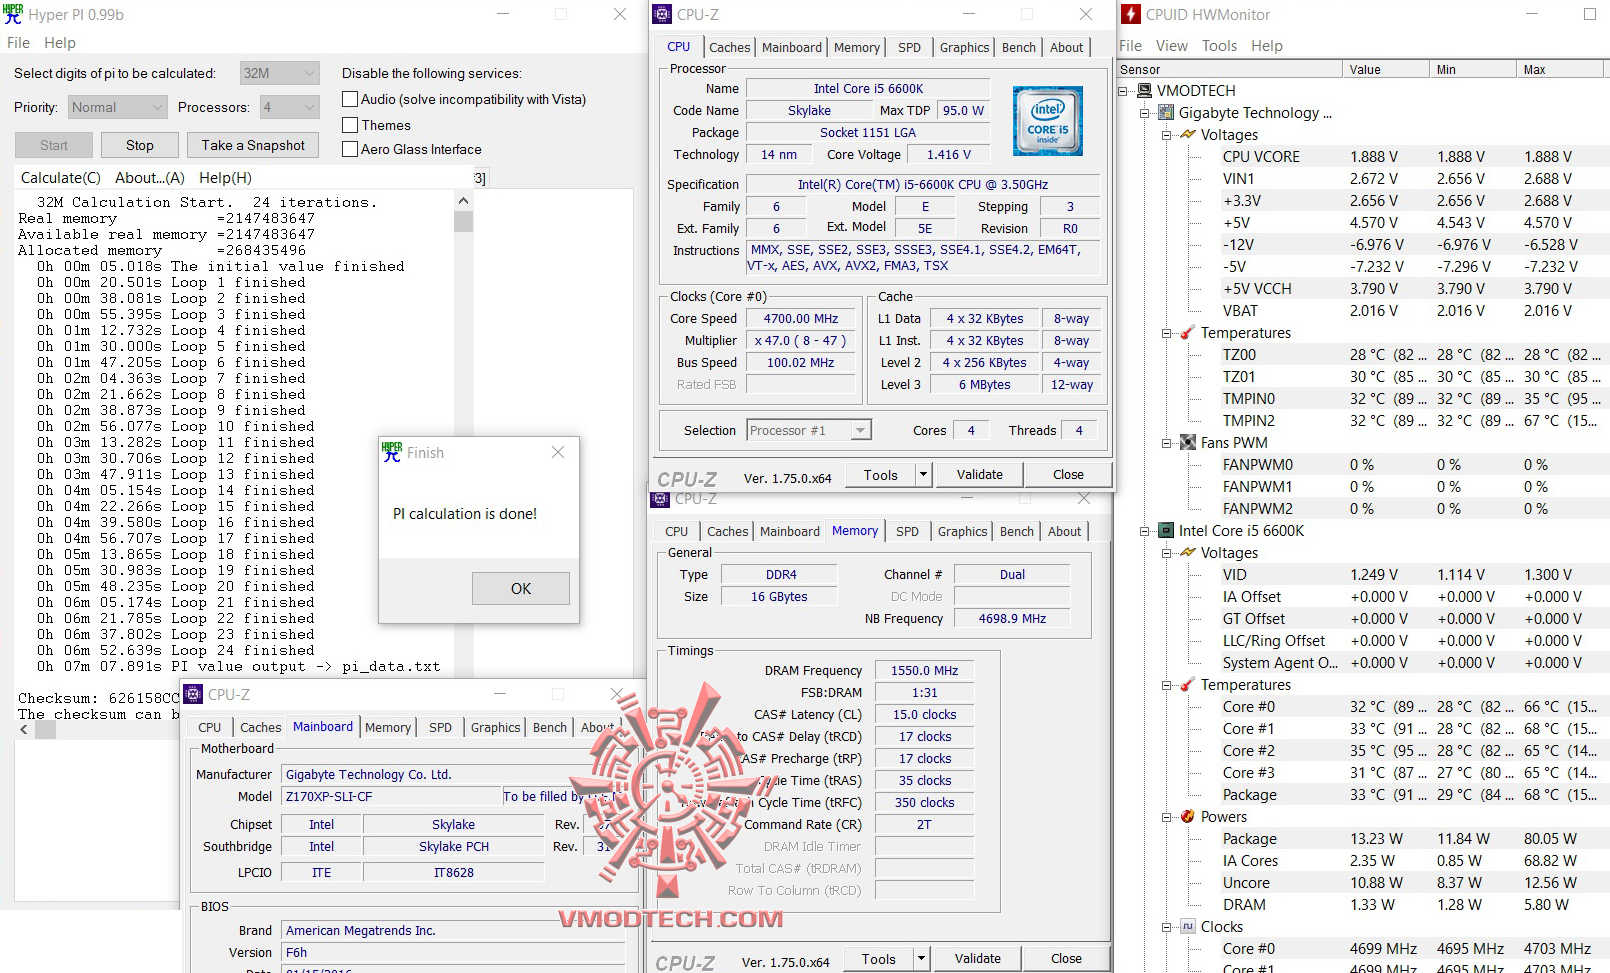Open the Selection Processor #1 dropdown

click(x=809, y=430)
